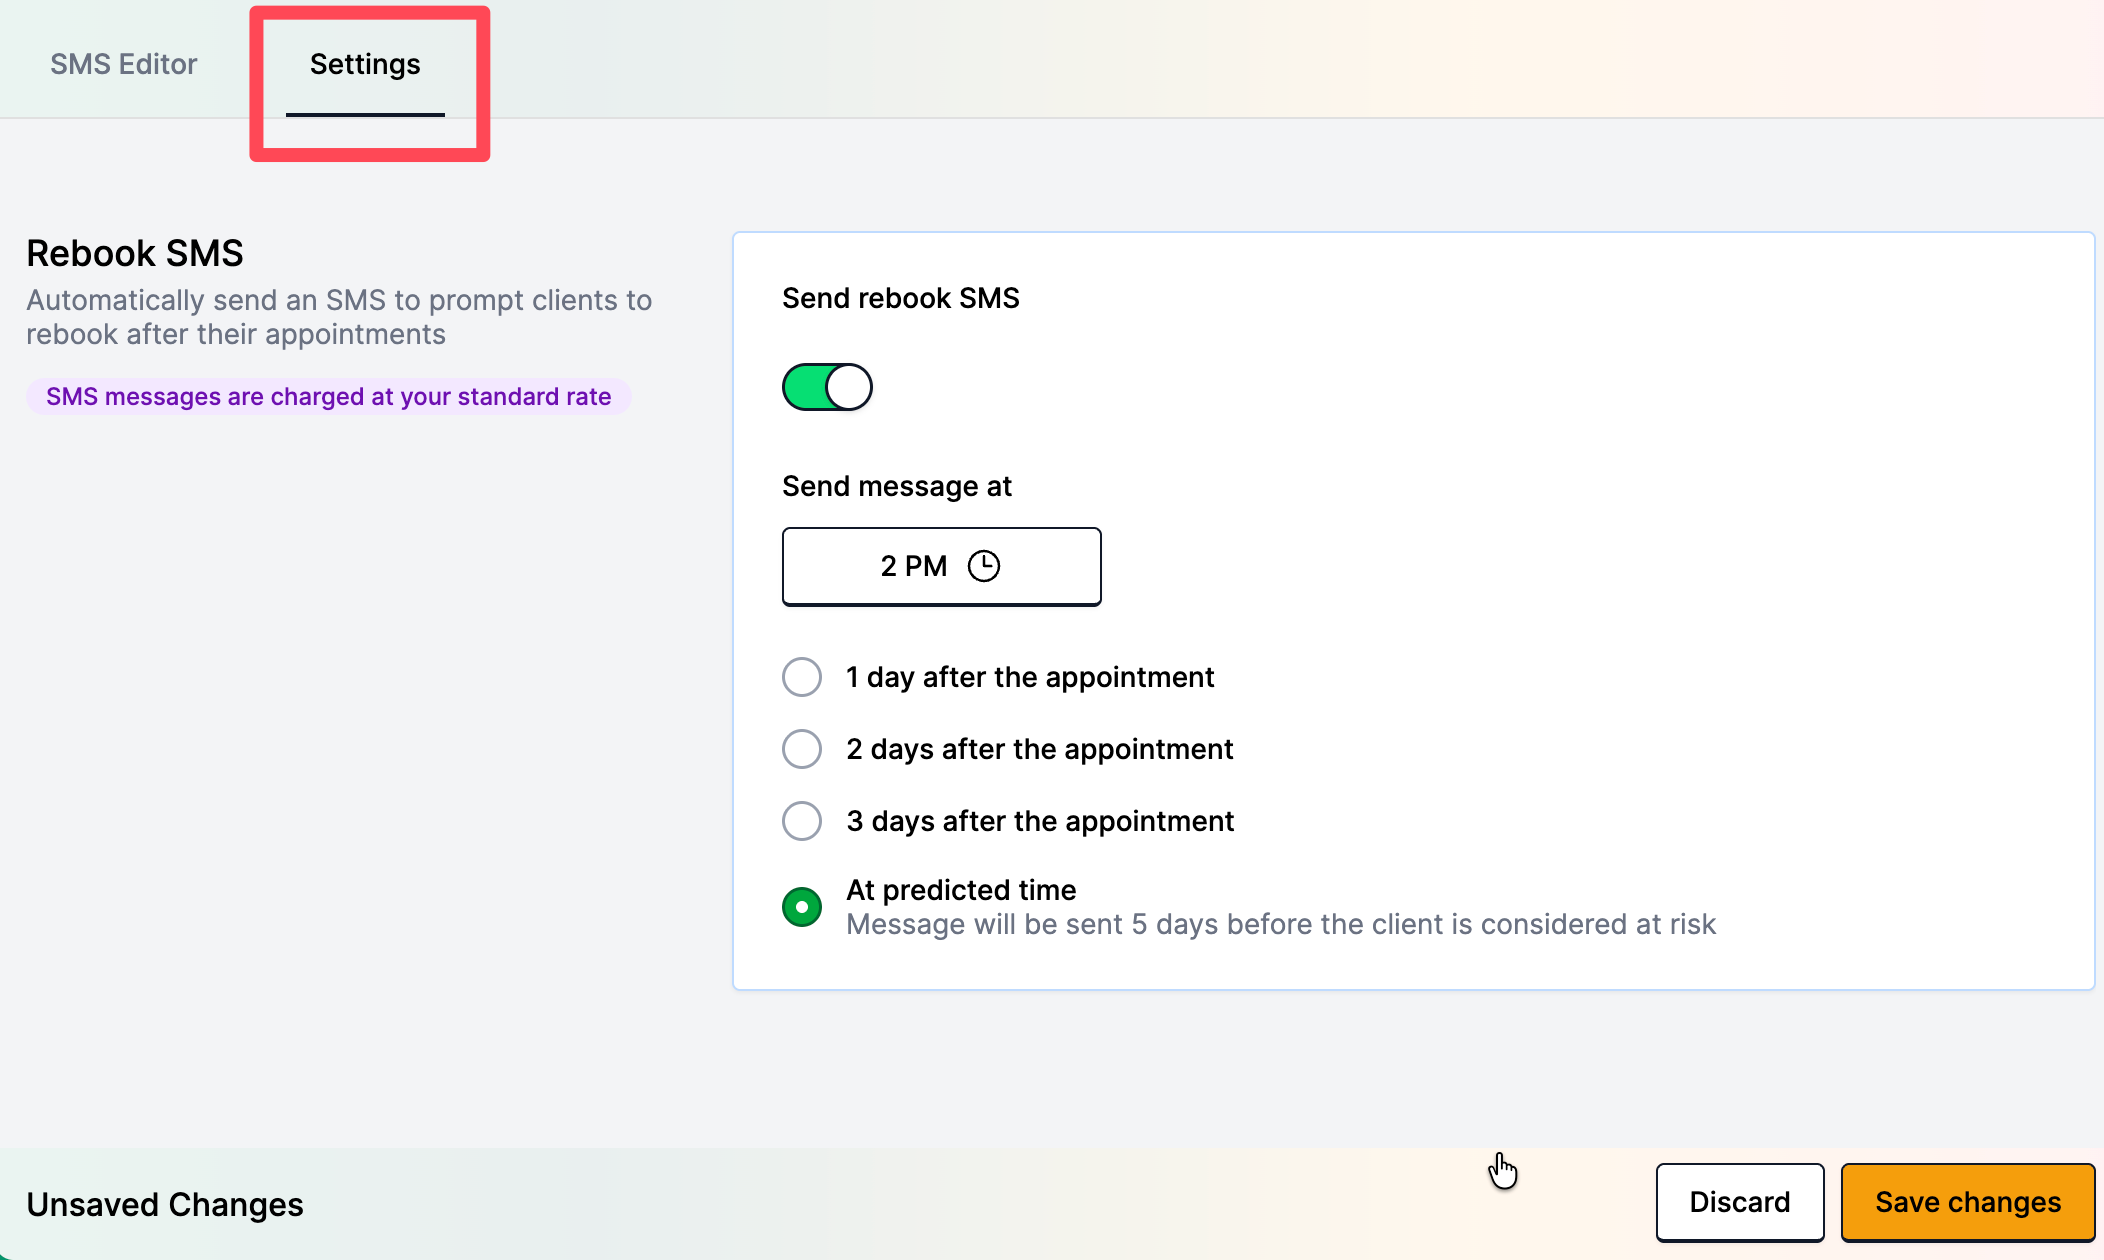Switch to the SMS Editor tab
The image size is (2104, 1260).
124,64
